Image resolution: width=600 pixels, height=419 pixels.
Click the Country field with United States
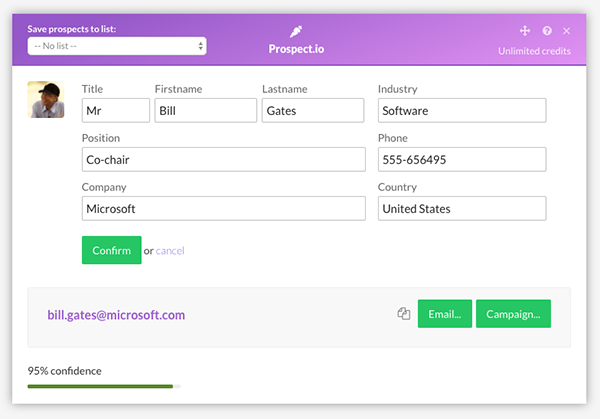462,209
